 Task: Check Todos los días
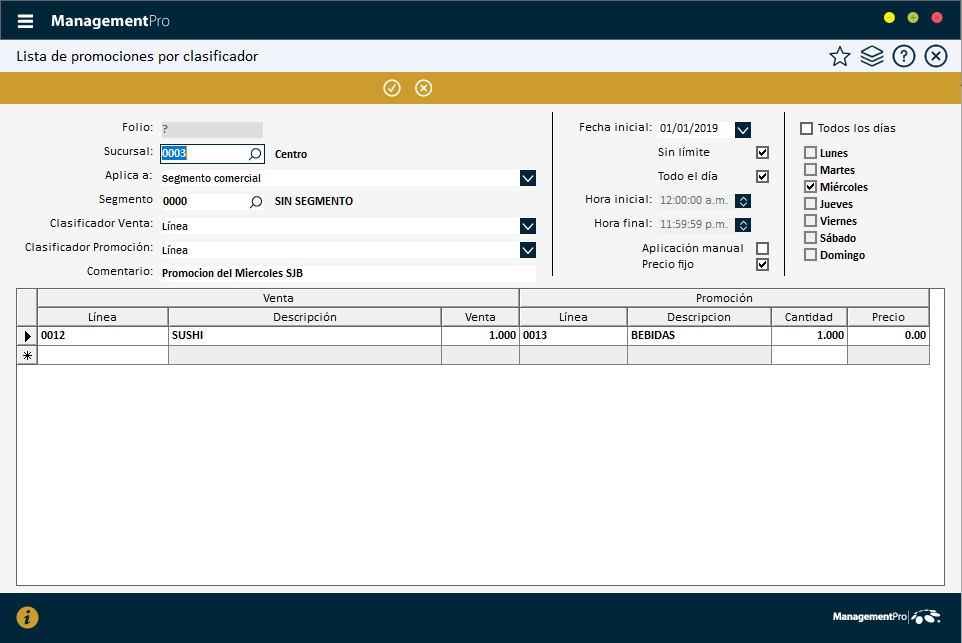point(807,129)
